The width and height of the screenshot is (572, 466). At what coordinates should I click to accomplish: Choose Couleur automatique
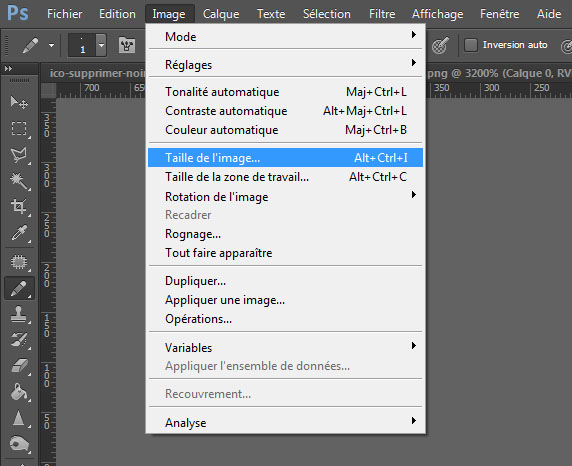(285, 130)
